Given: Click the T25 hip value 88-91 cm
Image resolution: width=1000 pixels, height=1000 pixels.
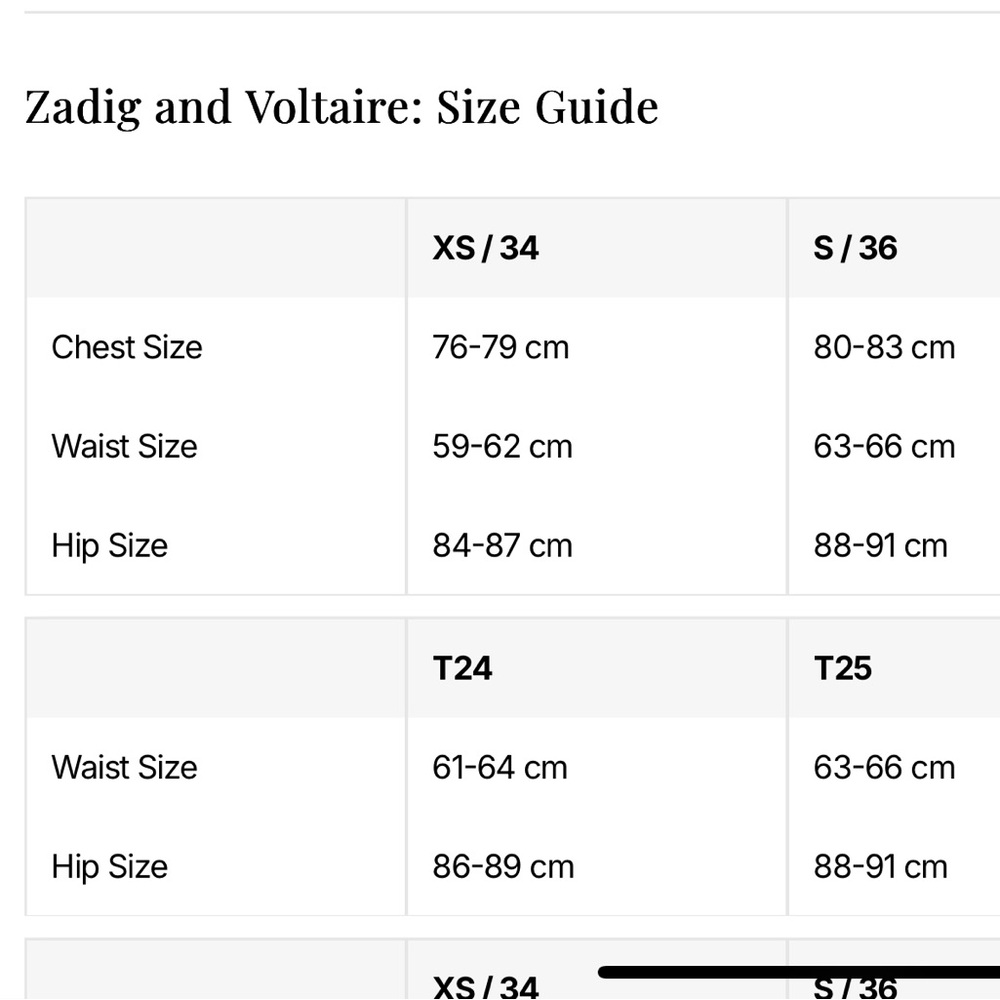Looking at the screenshot, I should coord(880,867).
